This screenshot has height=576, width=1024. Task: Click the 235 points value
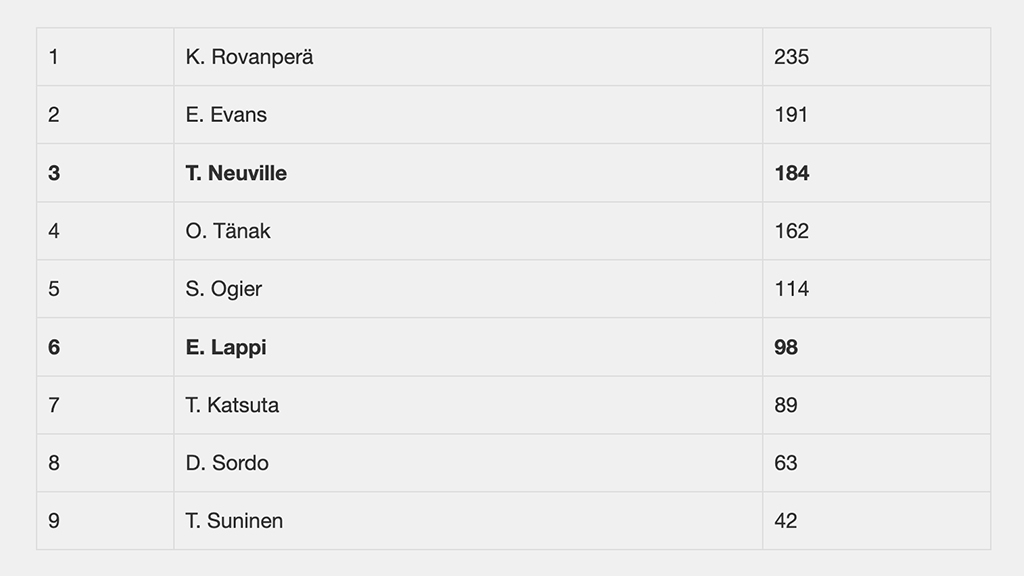792,57
